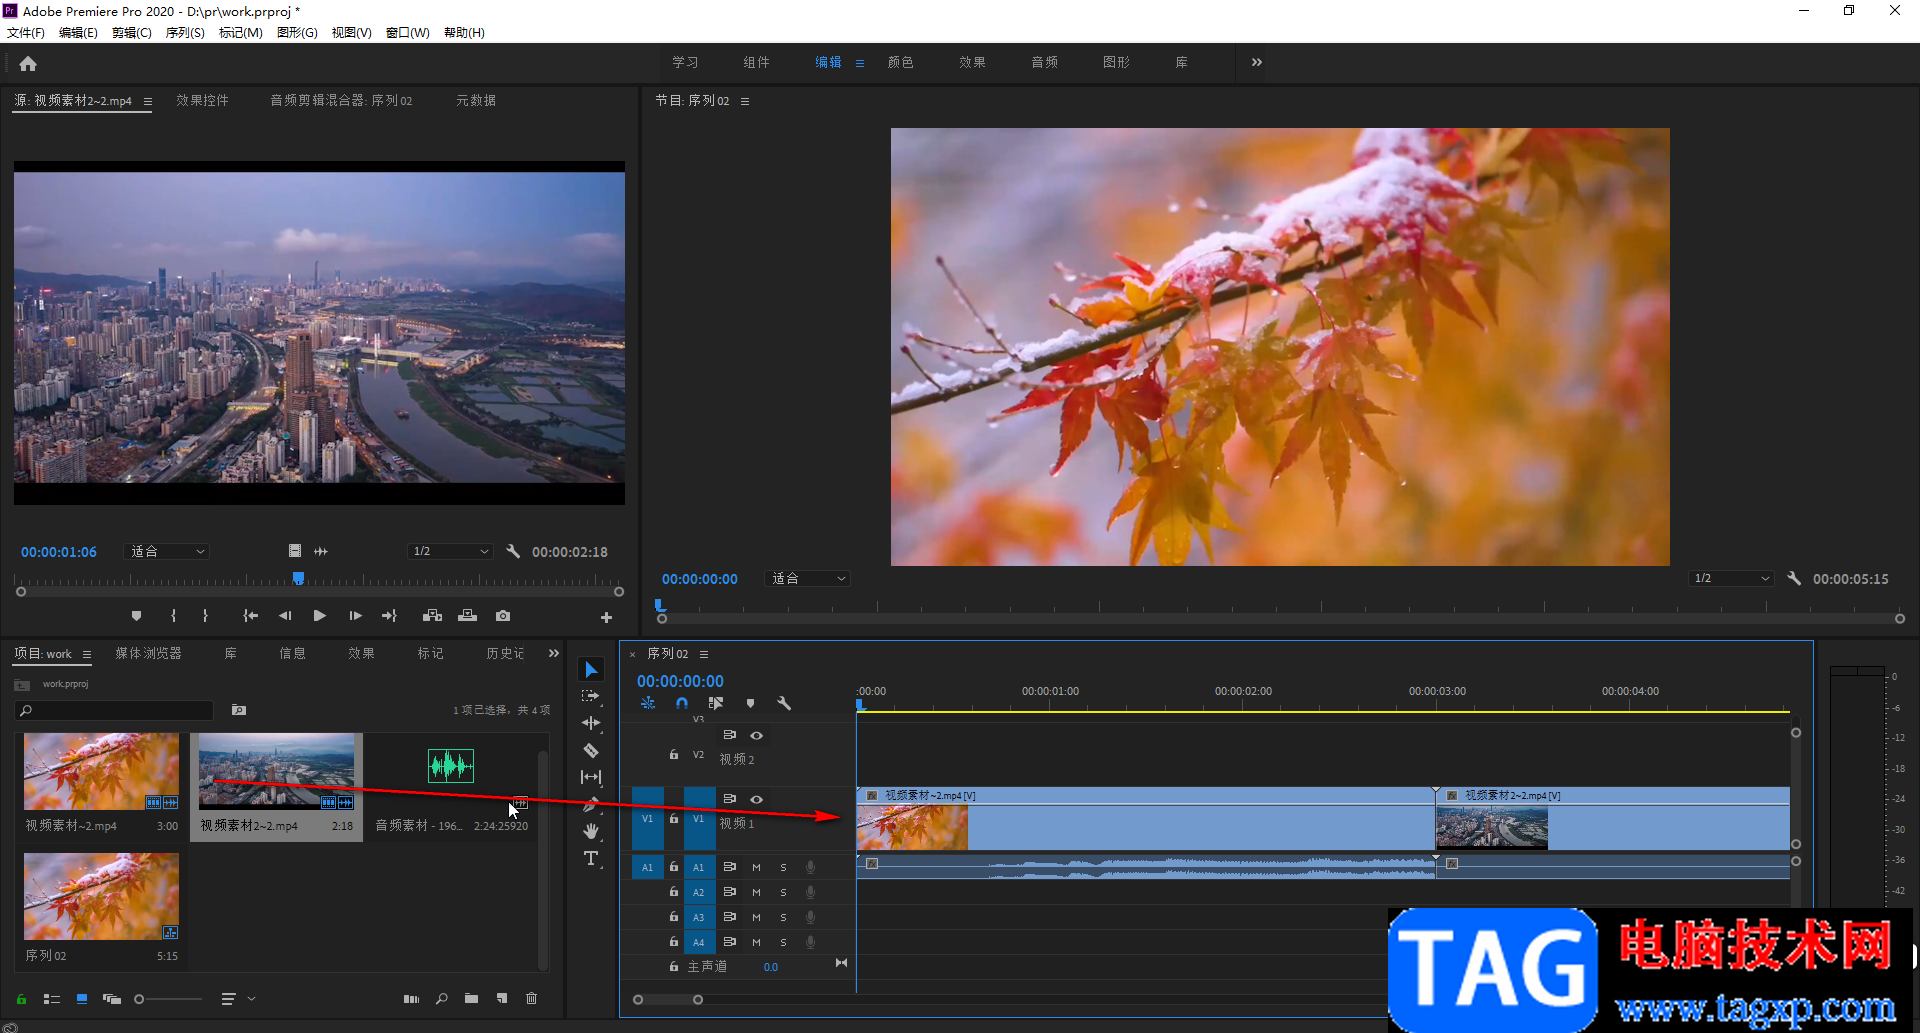Image resolution: width=1920 pixels, height=1033 pixels.
Task: Expand workspace overflow chevrons
Action: coord(1256,62)
